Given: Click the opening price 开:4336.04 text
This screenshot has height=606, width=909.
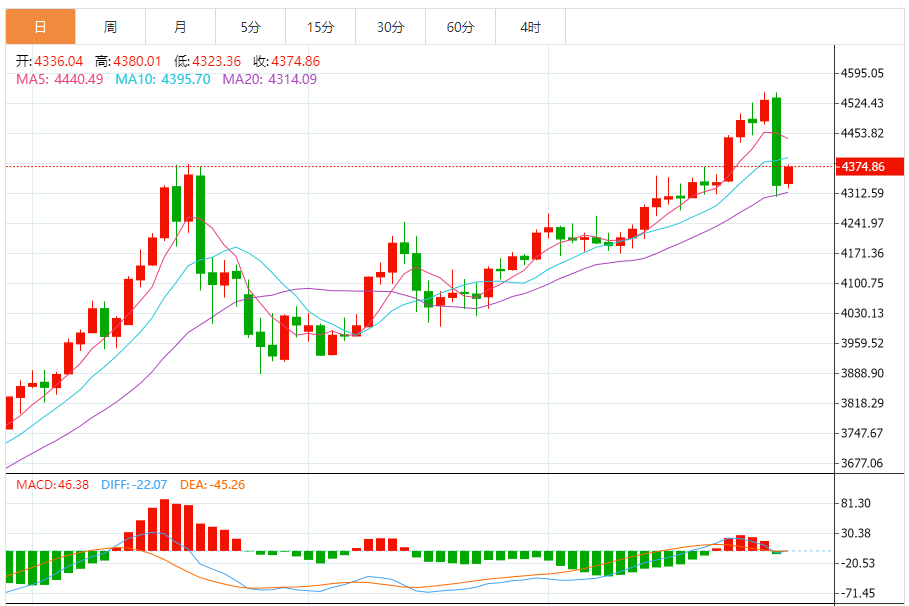Looking at the screenshot, I should [x=49, y=61].
